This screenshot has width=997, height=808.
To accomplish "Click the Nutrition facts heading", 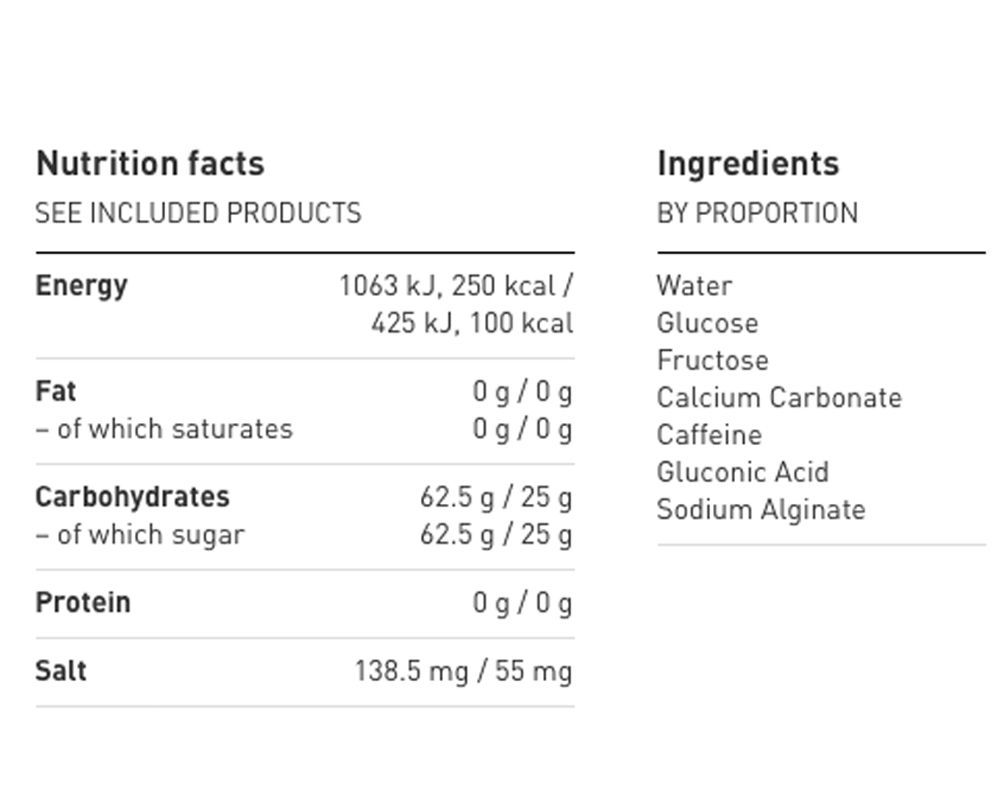I will [x=150, y=163].
